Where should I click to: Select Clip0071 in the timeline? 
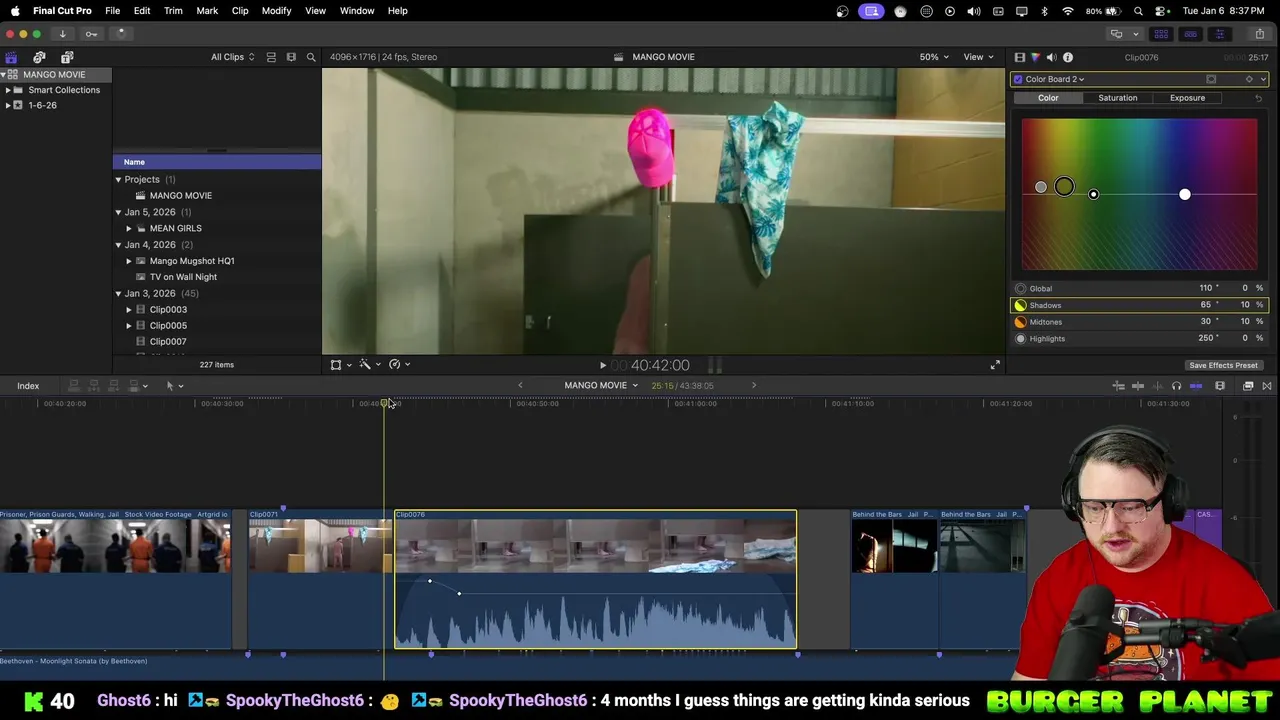tap(320, 579)
